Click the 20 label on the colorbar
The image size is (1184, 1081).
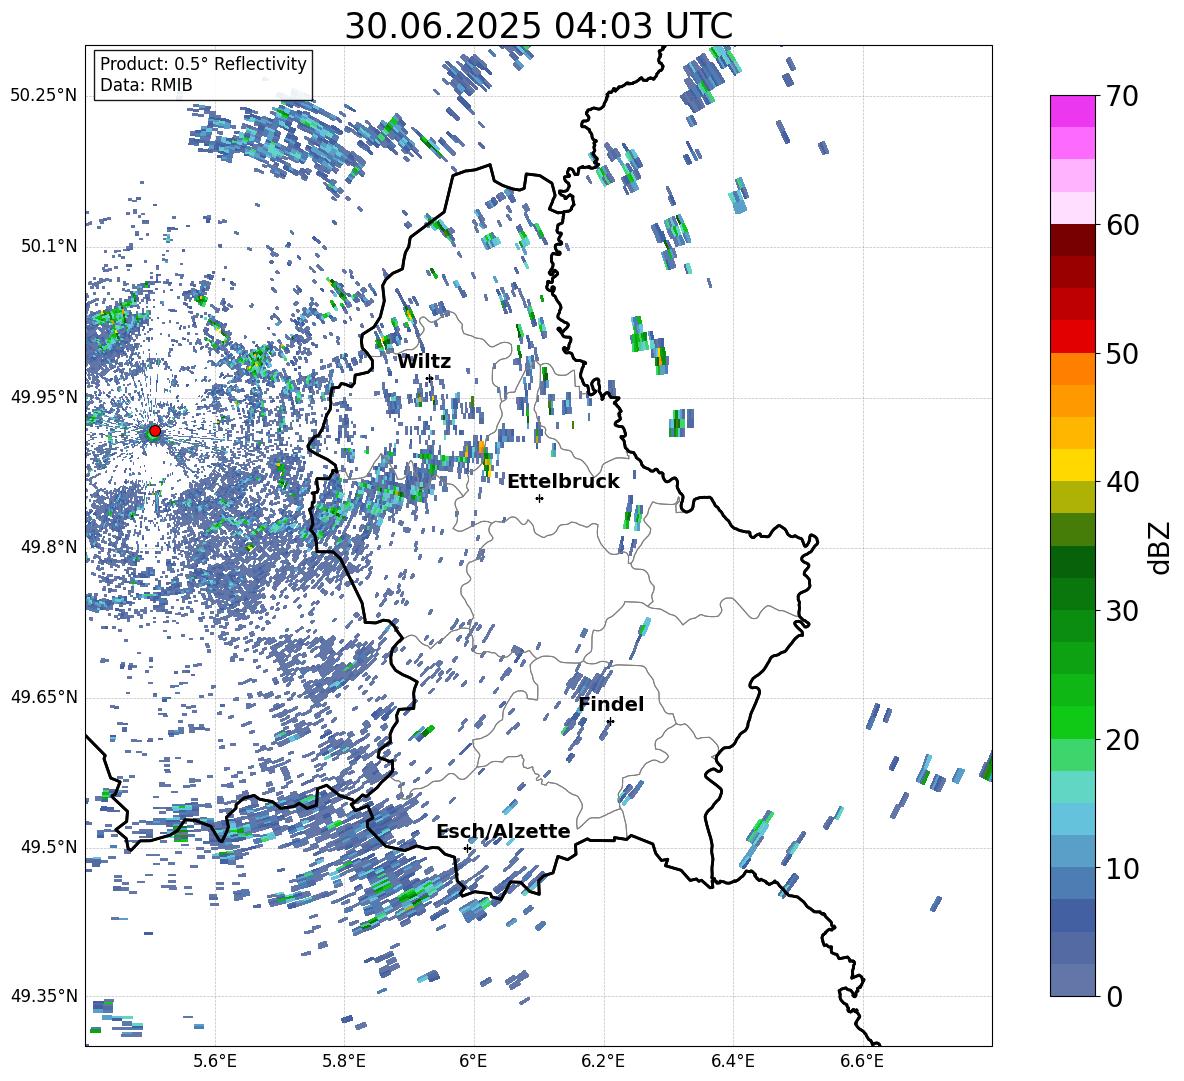click(1122, 740)
